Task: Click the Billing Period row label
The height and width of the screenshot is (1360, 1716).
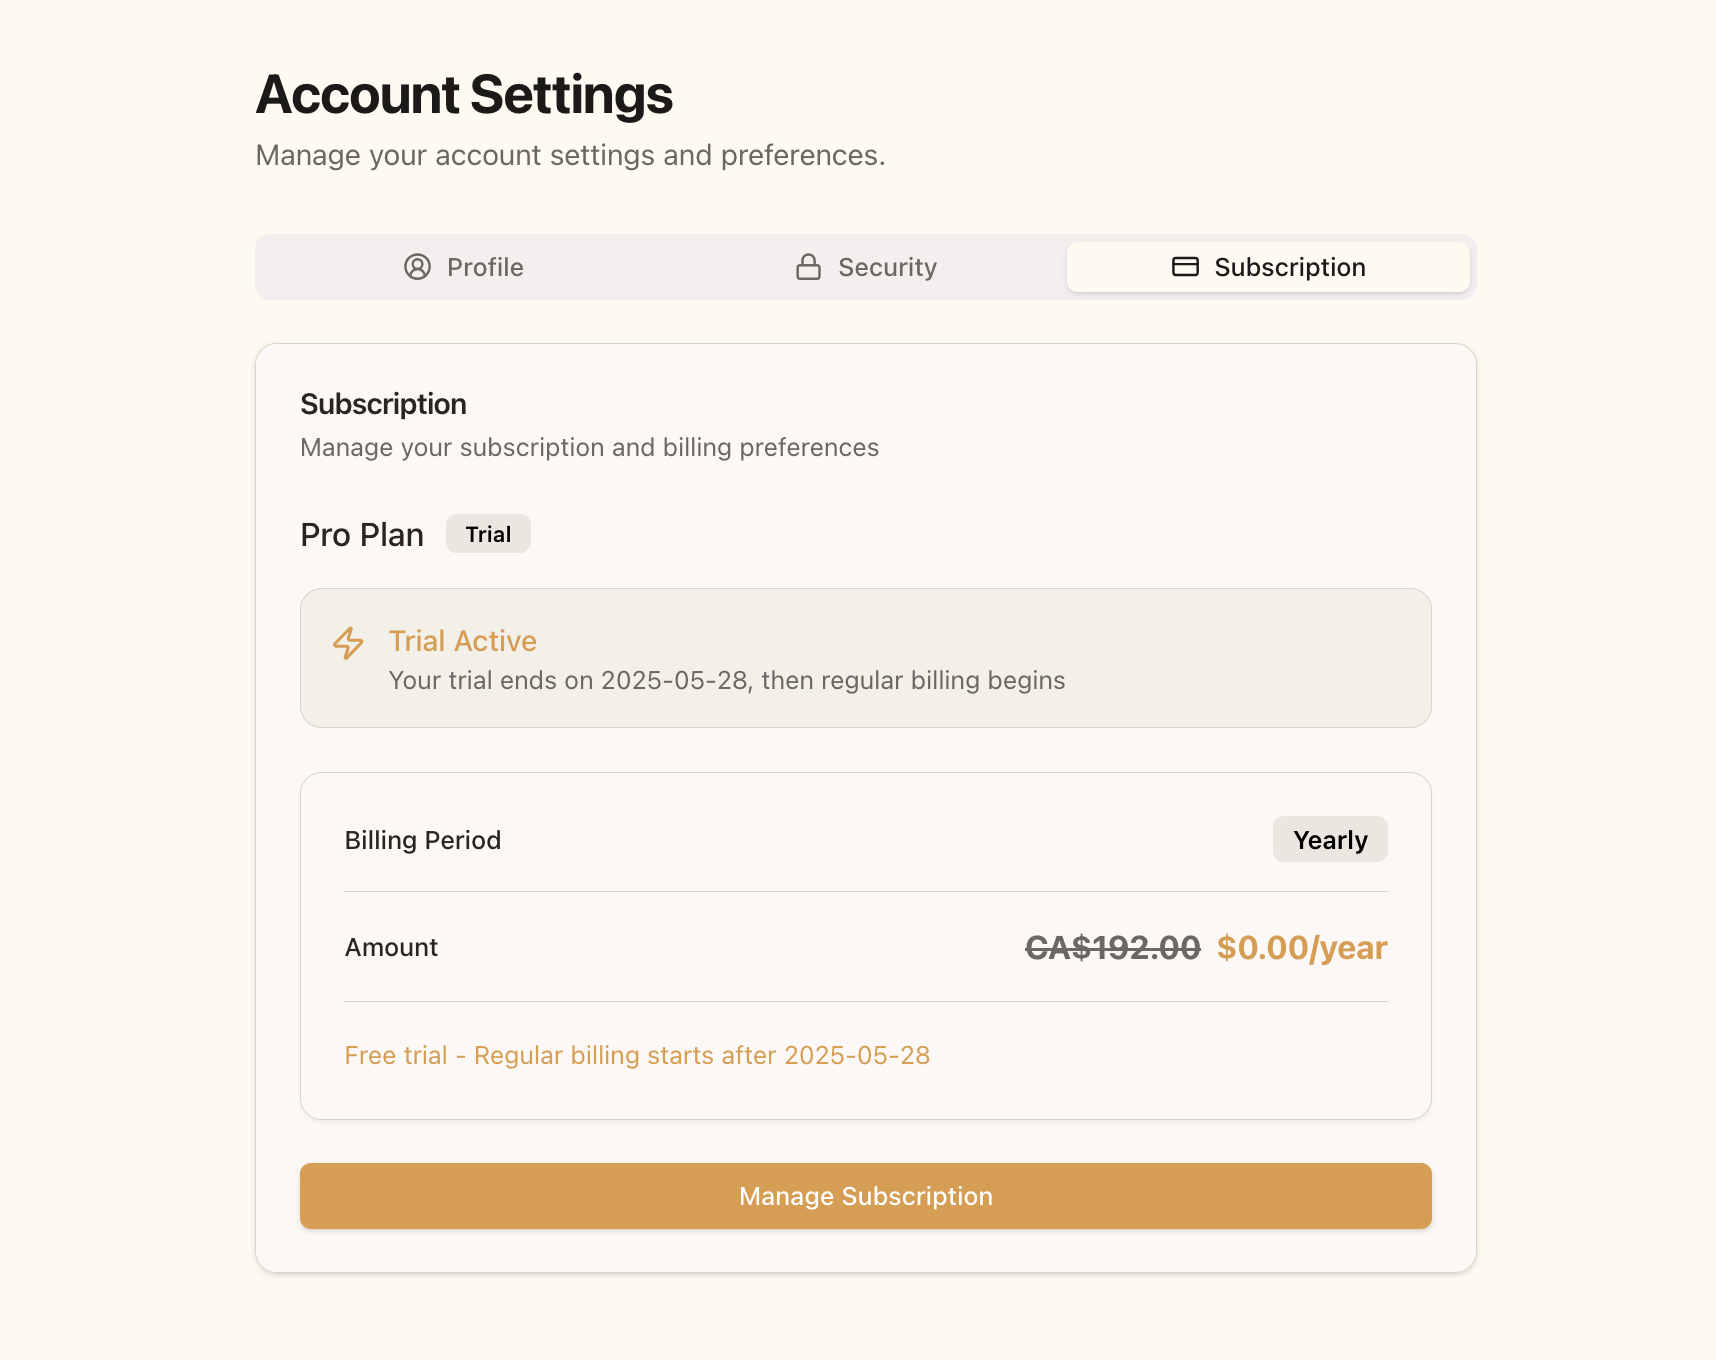Action: [423, 839]
